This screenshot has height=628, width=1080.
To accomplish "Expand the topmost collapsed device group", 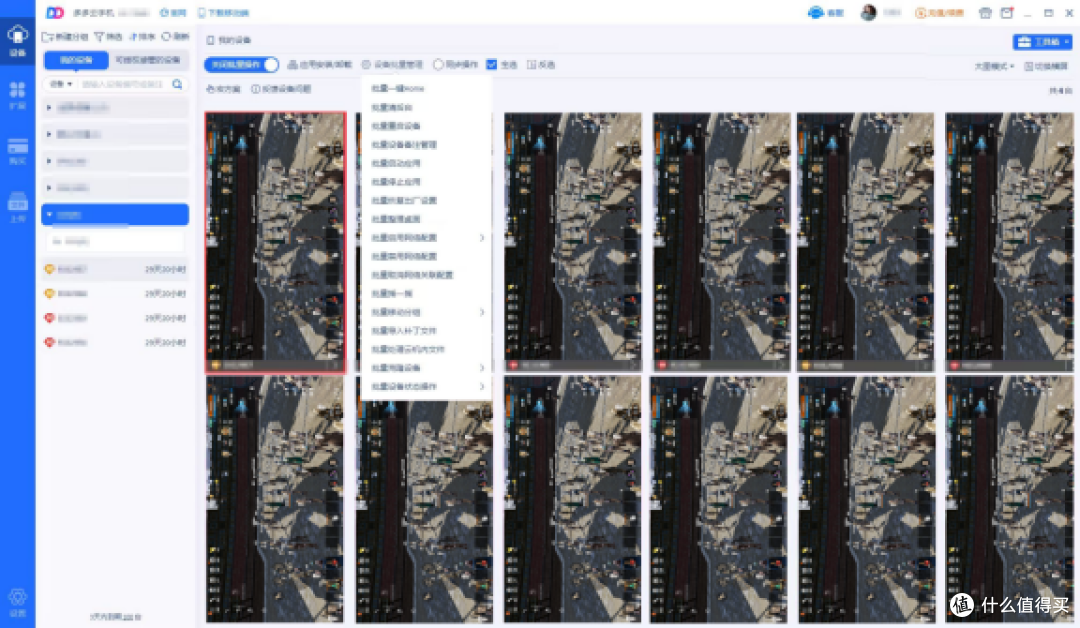I will (49, 107).
